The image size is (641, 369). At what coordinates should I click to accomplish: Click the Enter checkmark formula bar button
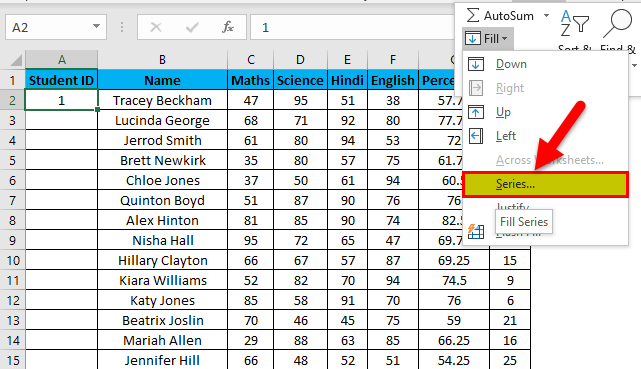[x=192, y=27]
